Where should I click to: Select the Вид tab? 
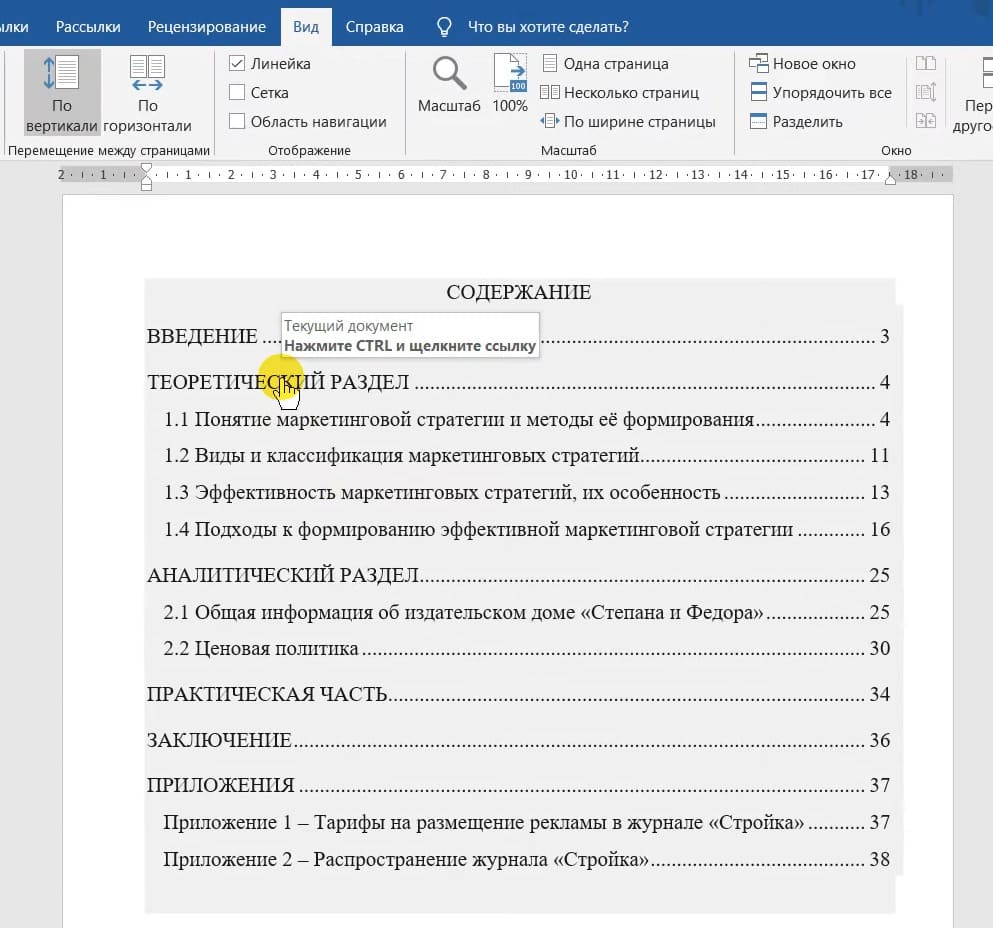306,27
